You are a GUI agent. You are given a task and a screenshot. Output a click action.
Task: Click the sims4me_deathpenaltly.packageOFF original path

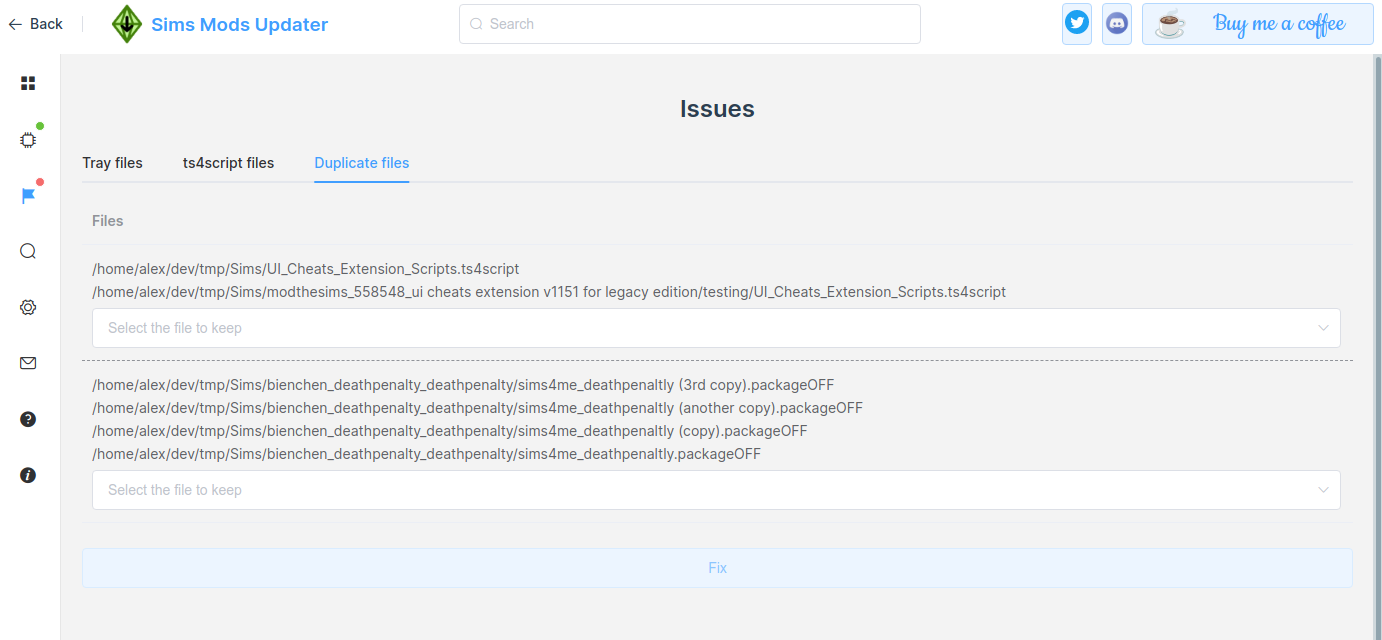(x=426, y=454)
